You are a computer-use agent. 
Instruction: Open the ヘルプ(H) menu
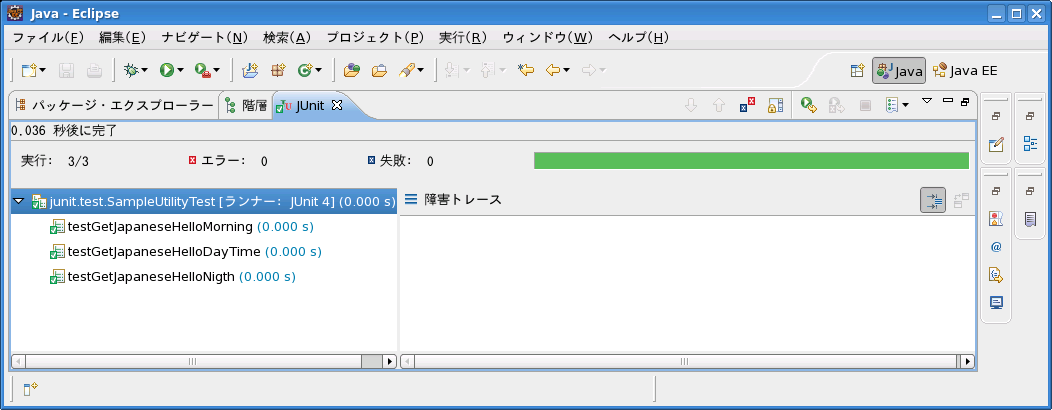point(639,38)
